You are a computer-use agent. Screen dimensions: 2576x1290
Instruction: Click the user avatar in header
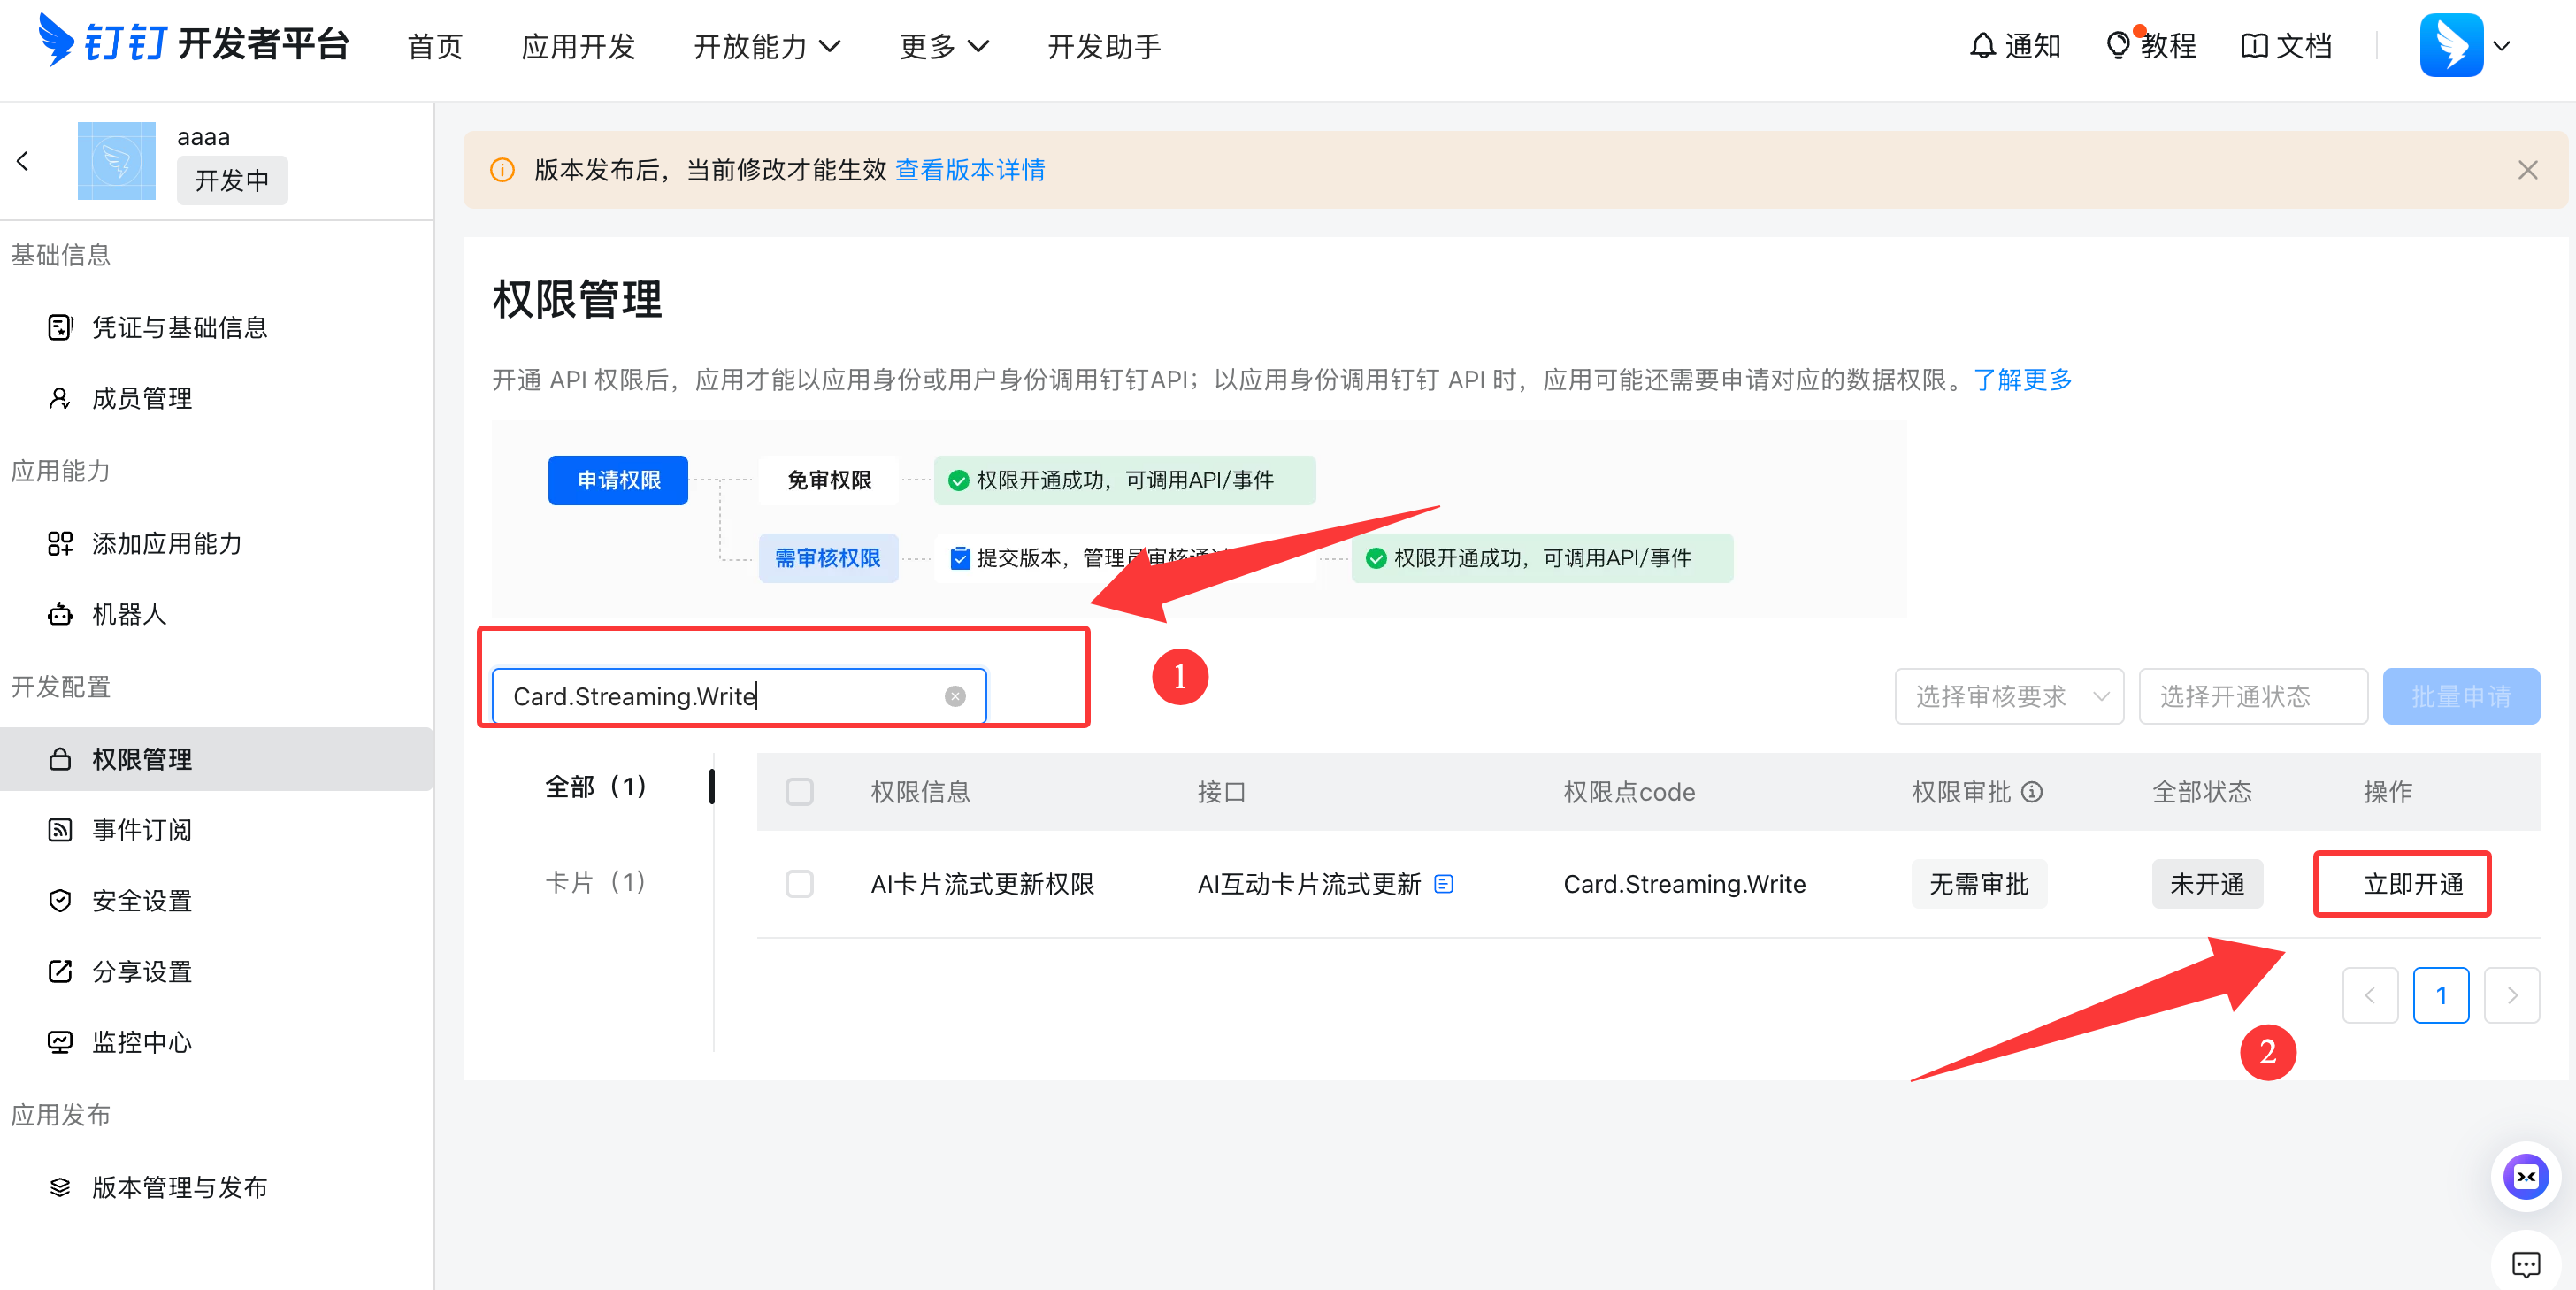[x=2451, y=45]
